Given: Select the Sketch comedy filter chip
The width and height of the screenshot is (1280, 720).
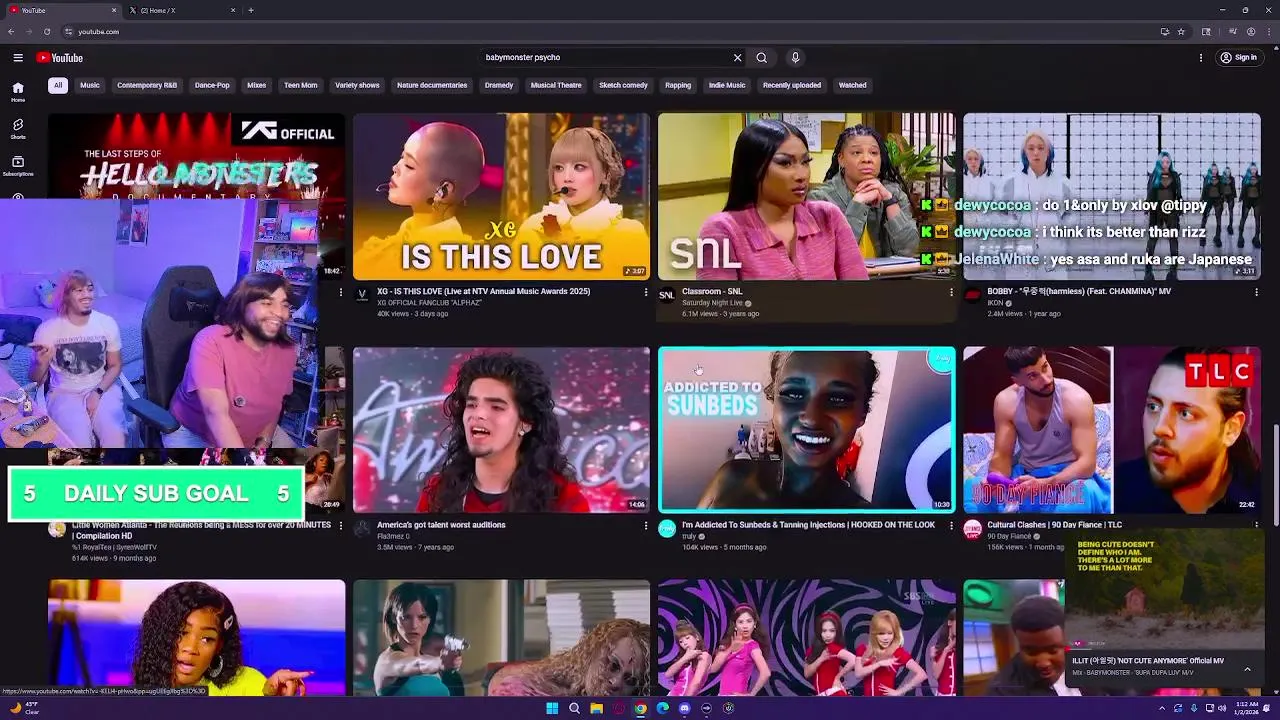Looking at the screenshot, I should click(x=624, y=85).
